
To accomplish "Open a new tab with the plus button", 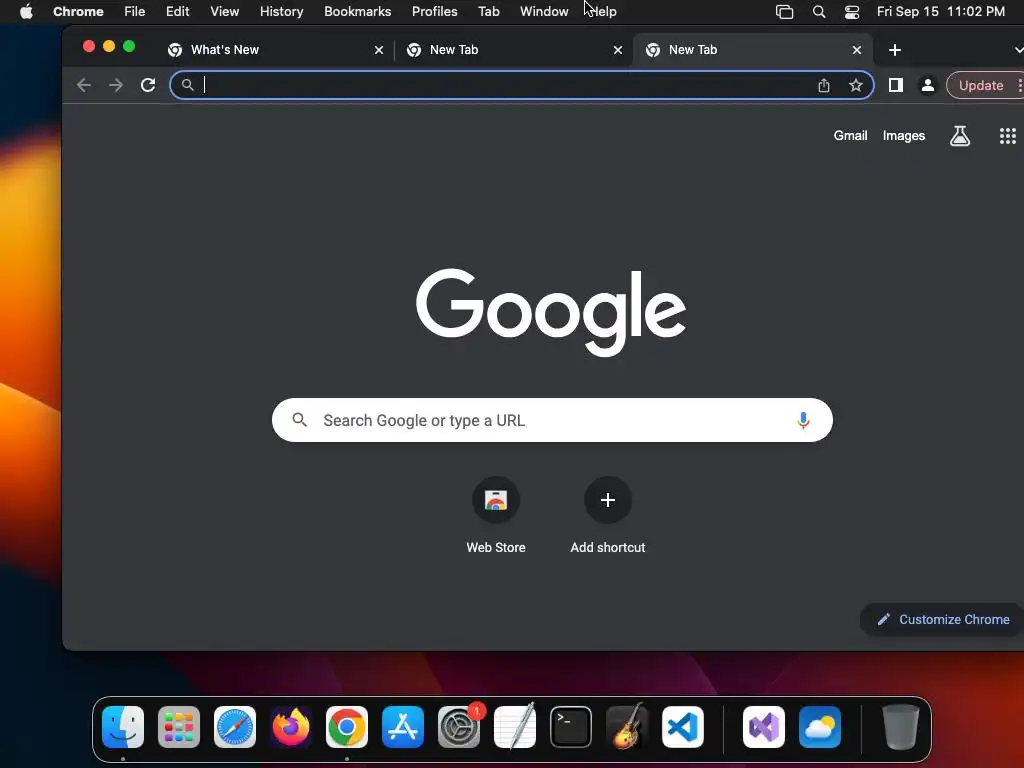I will pyautogui.click(x=895, y=50).
